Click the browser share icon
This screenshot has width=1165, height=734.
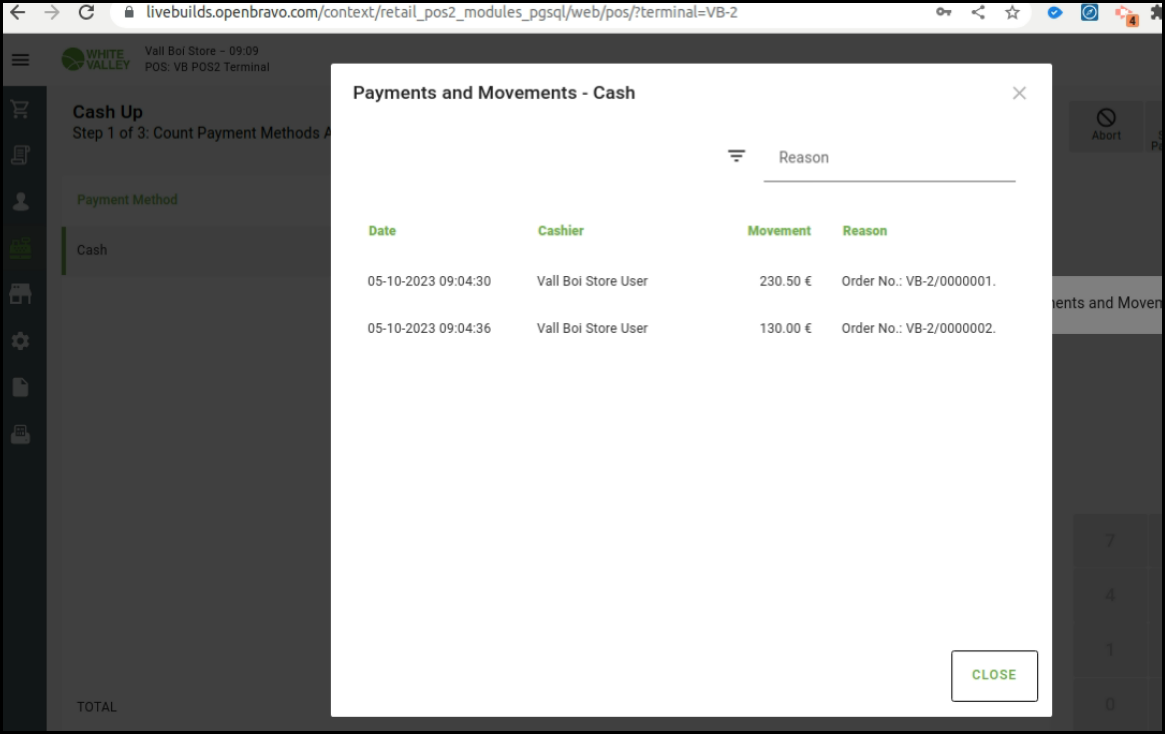point(978,12)
